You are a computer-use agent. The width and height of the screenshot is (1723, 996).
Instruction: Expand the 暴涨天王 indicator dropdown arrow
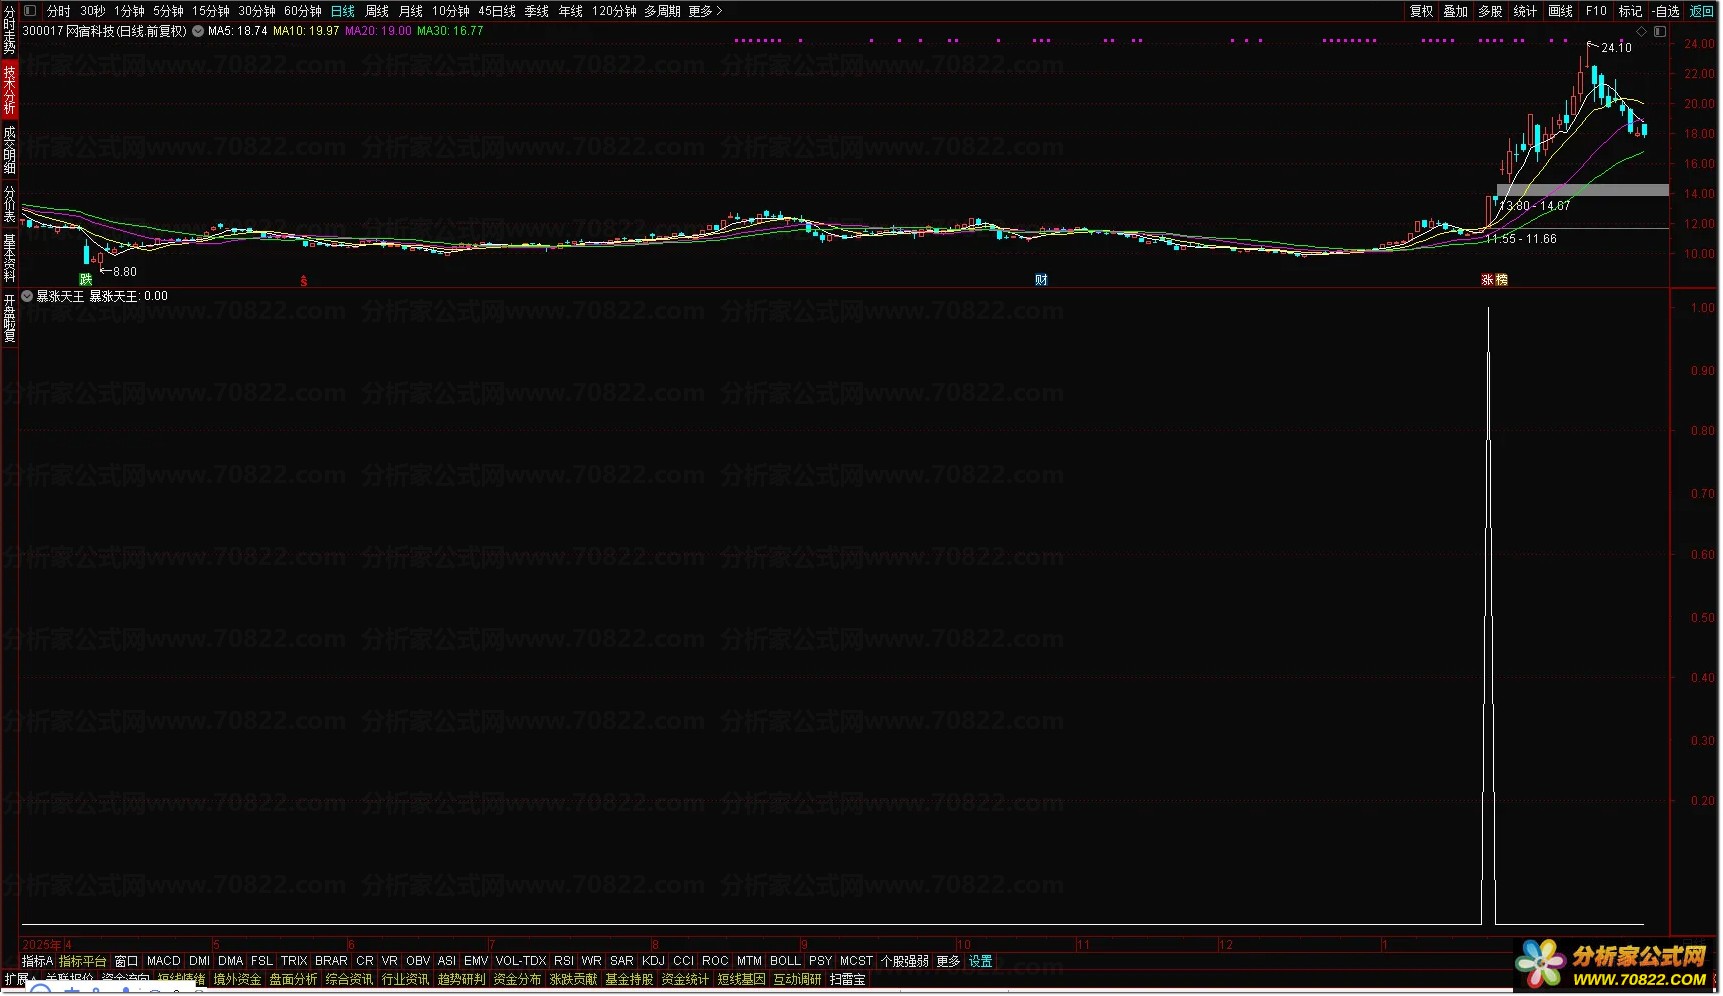27,296
